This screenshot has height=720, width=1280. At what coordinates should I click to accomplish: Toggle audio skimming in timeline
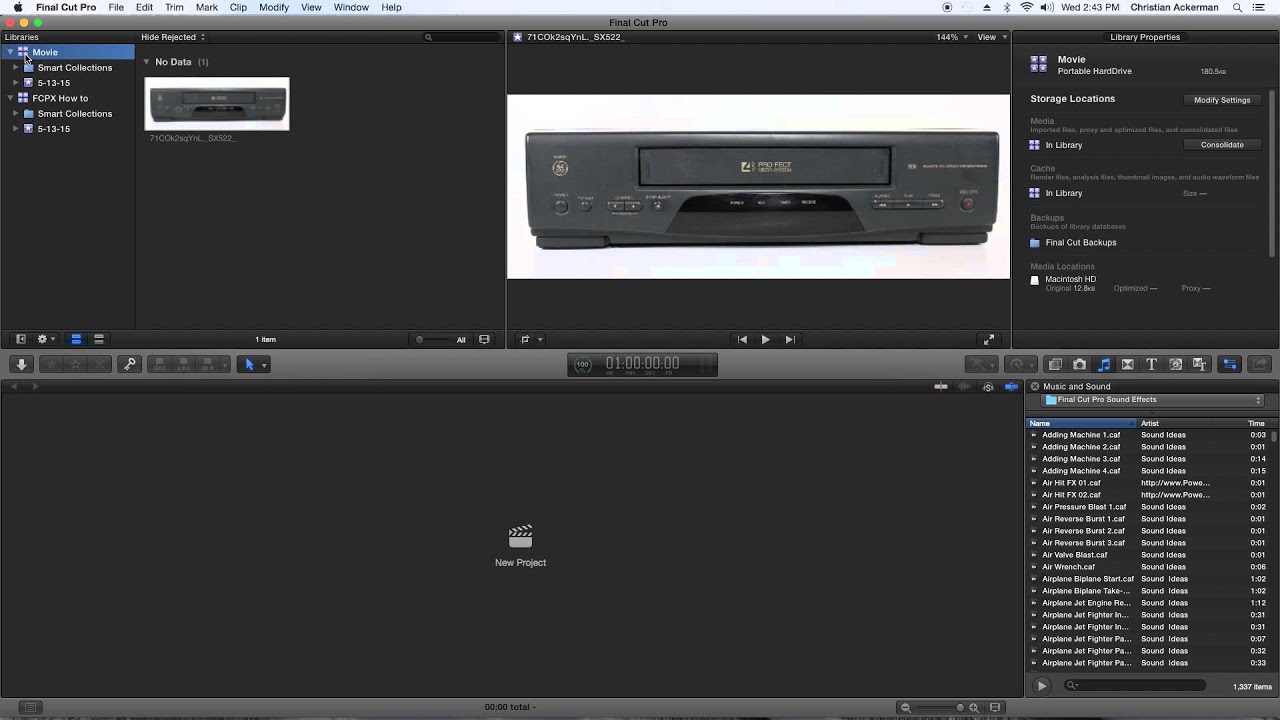click(965, 387)
